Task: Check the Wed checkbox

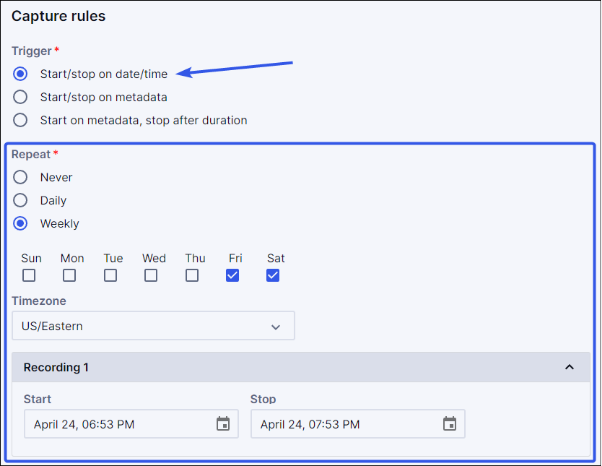Action: (x=151, y=275)
